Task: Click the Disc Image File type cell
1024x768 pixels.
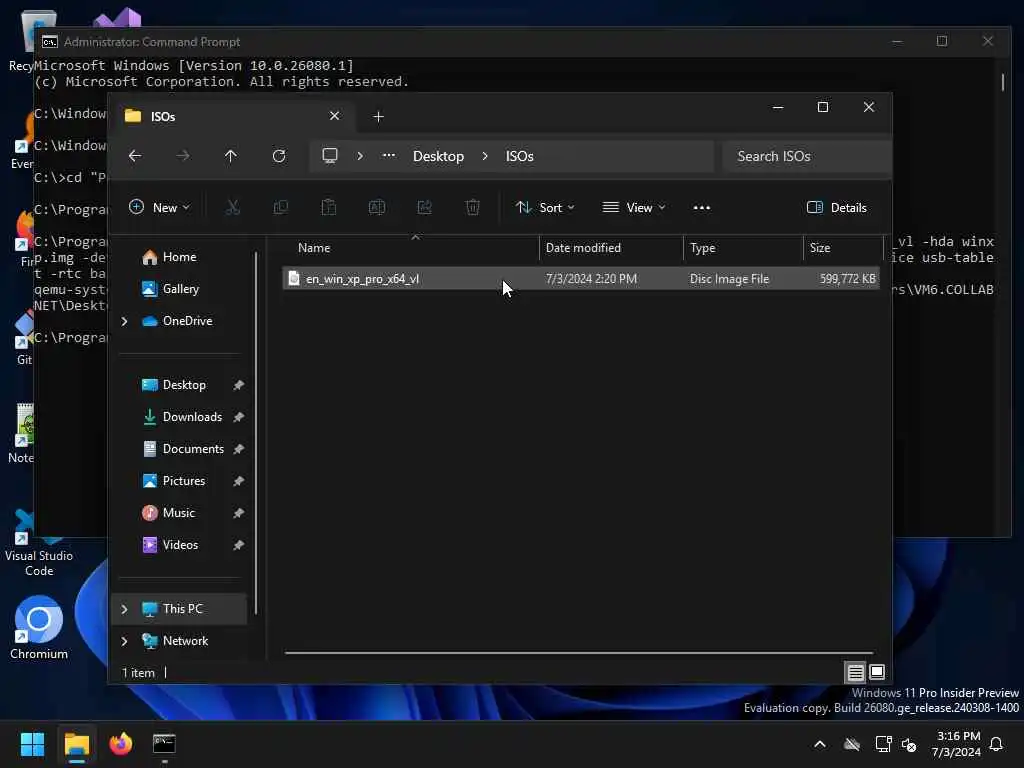Action: [x=729, y=279]
